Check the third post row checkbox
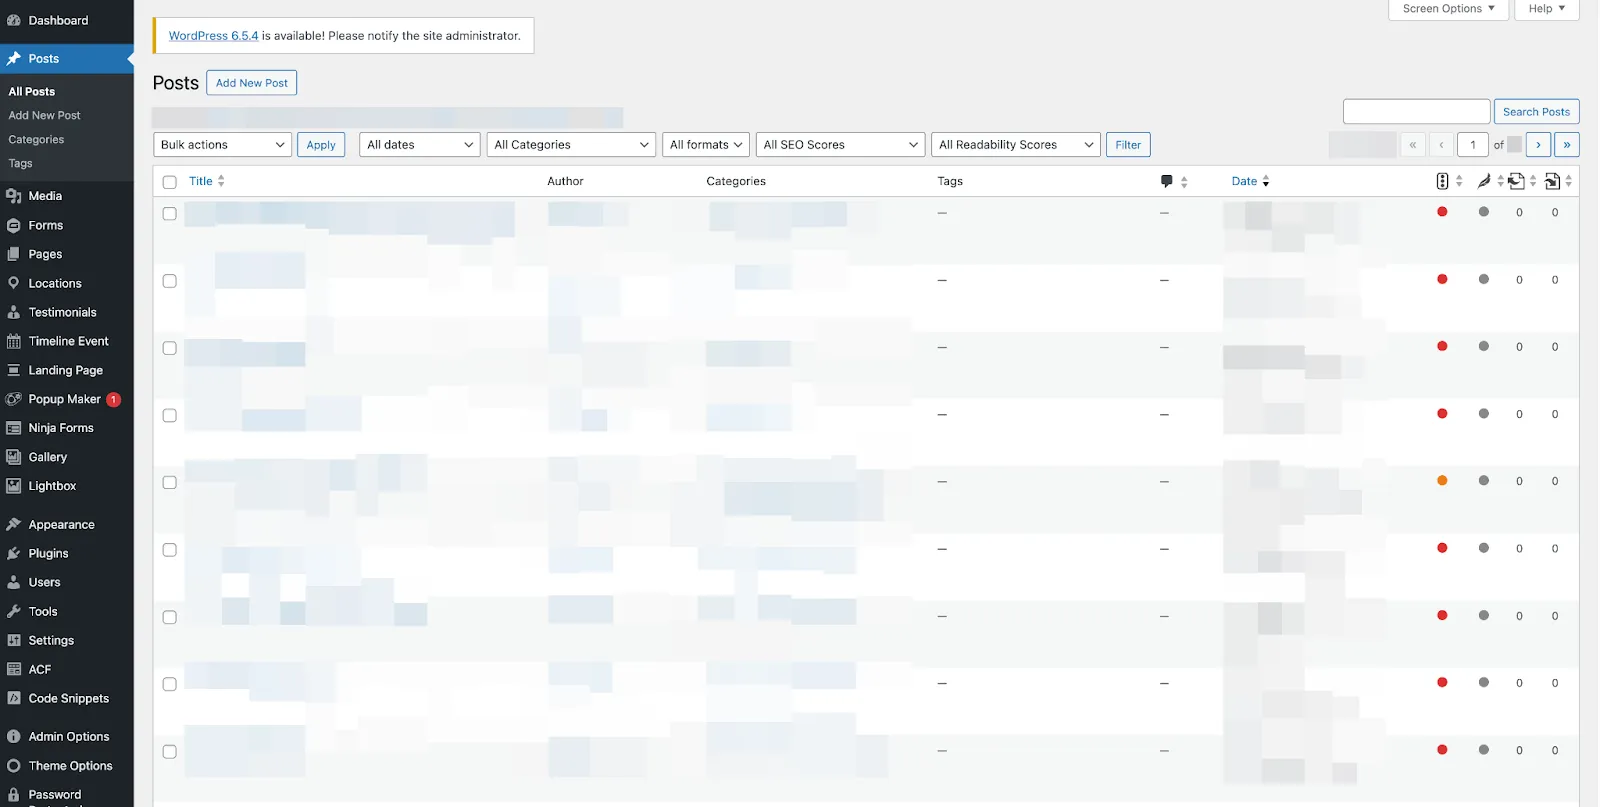Screen dimensions: 1600x807 (x=170, y=348)
